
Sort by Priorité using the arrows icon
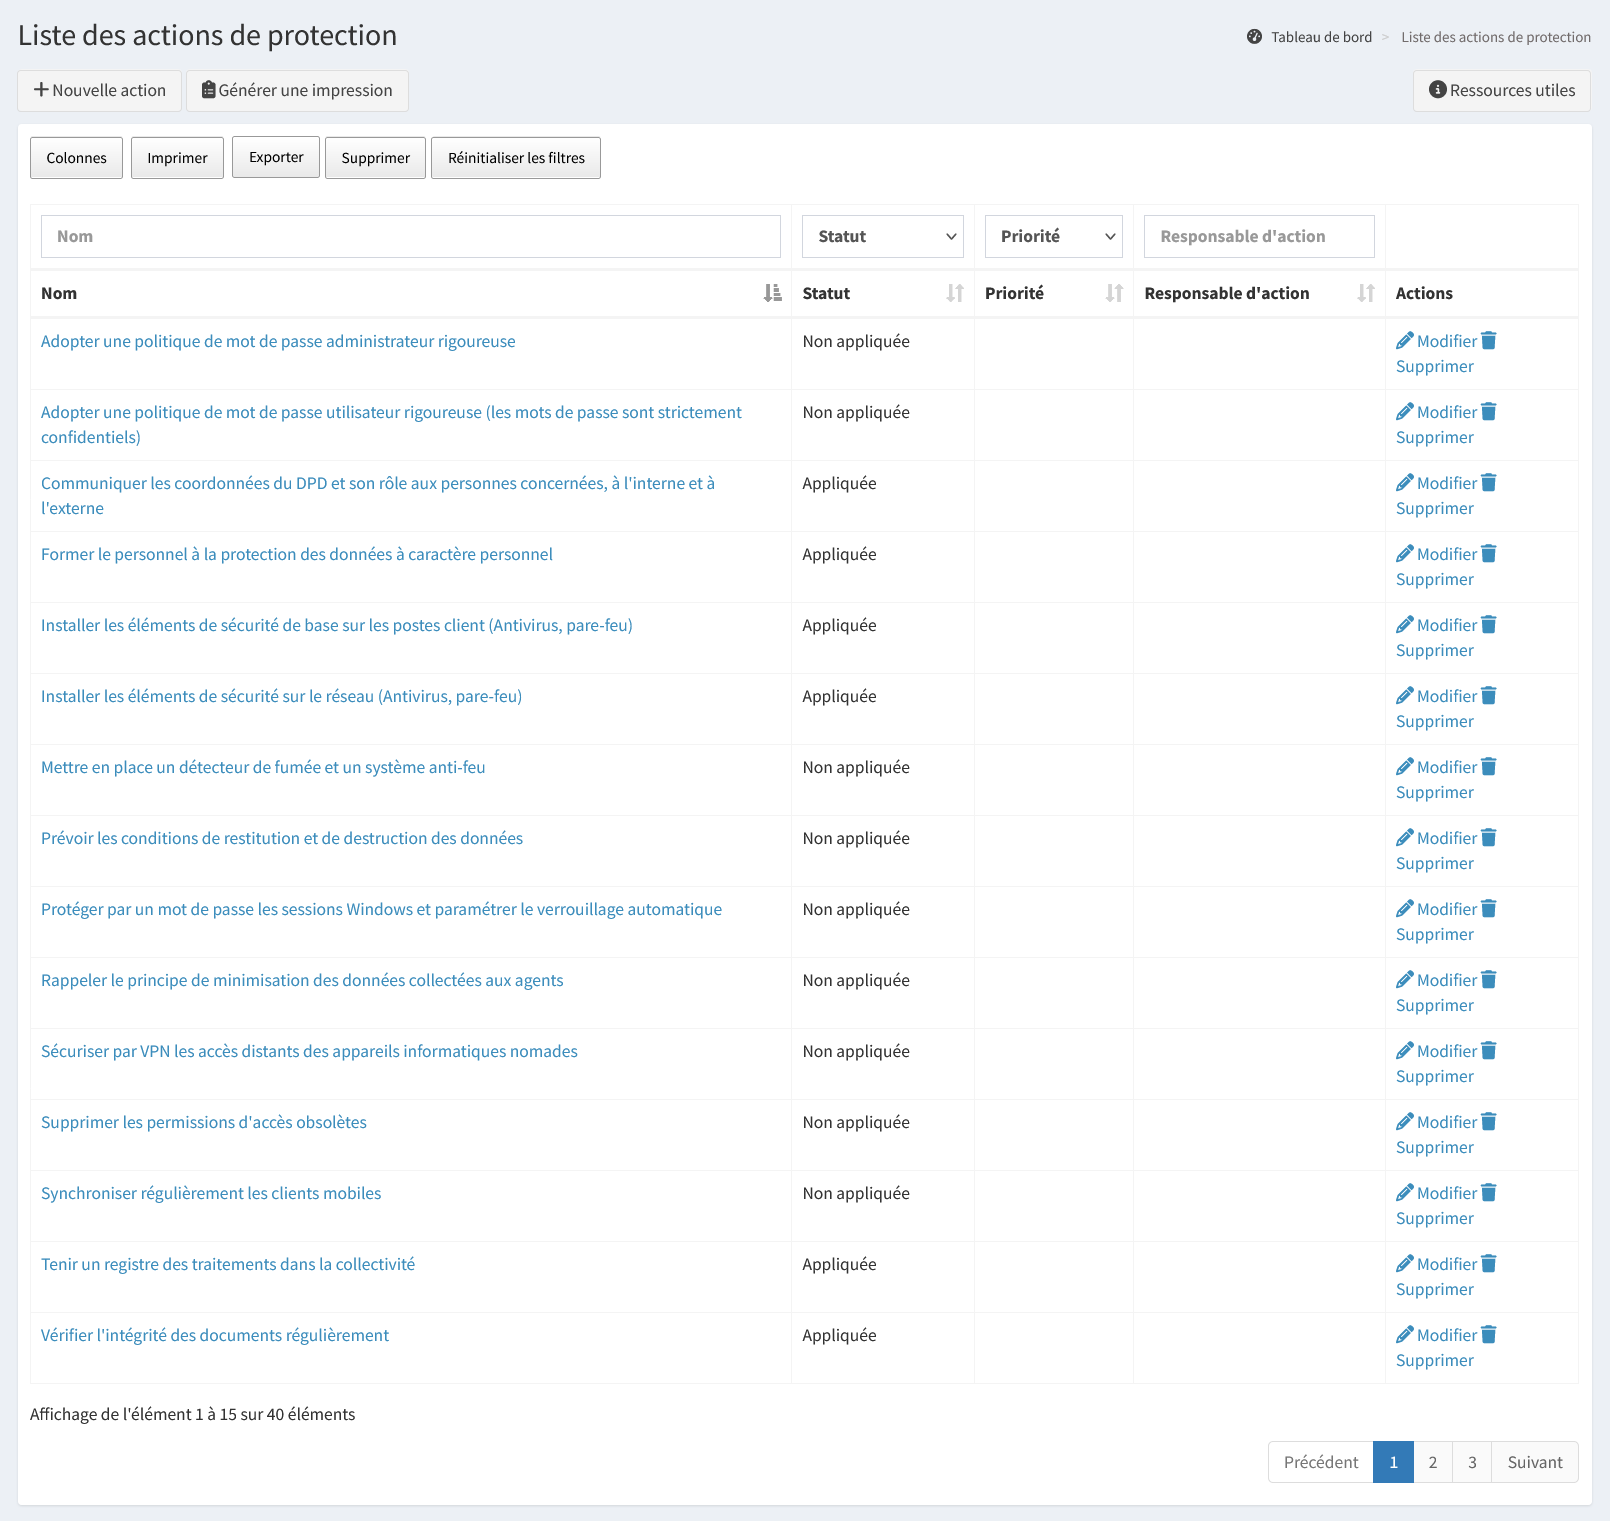(x=1114, y=293)
